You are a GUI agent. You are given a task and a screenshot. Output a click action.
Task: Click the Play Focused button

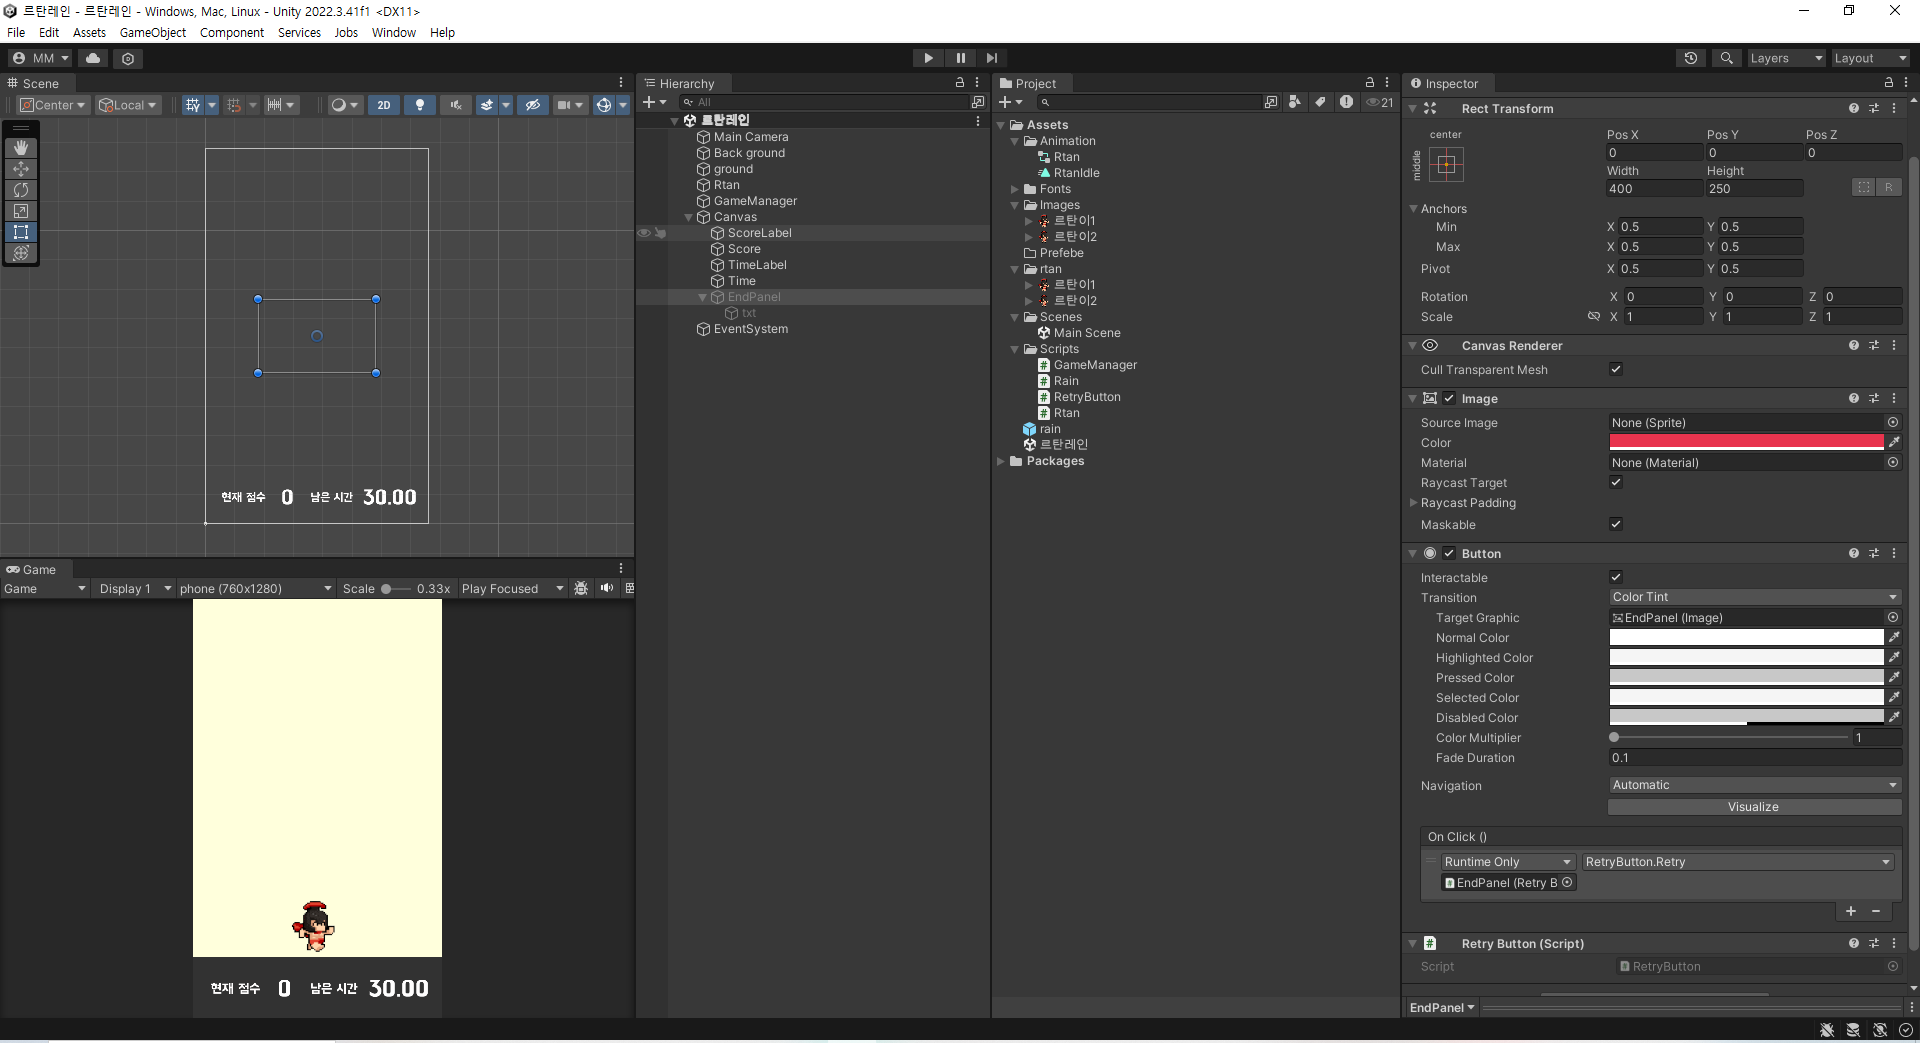click(512, 588)
